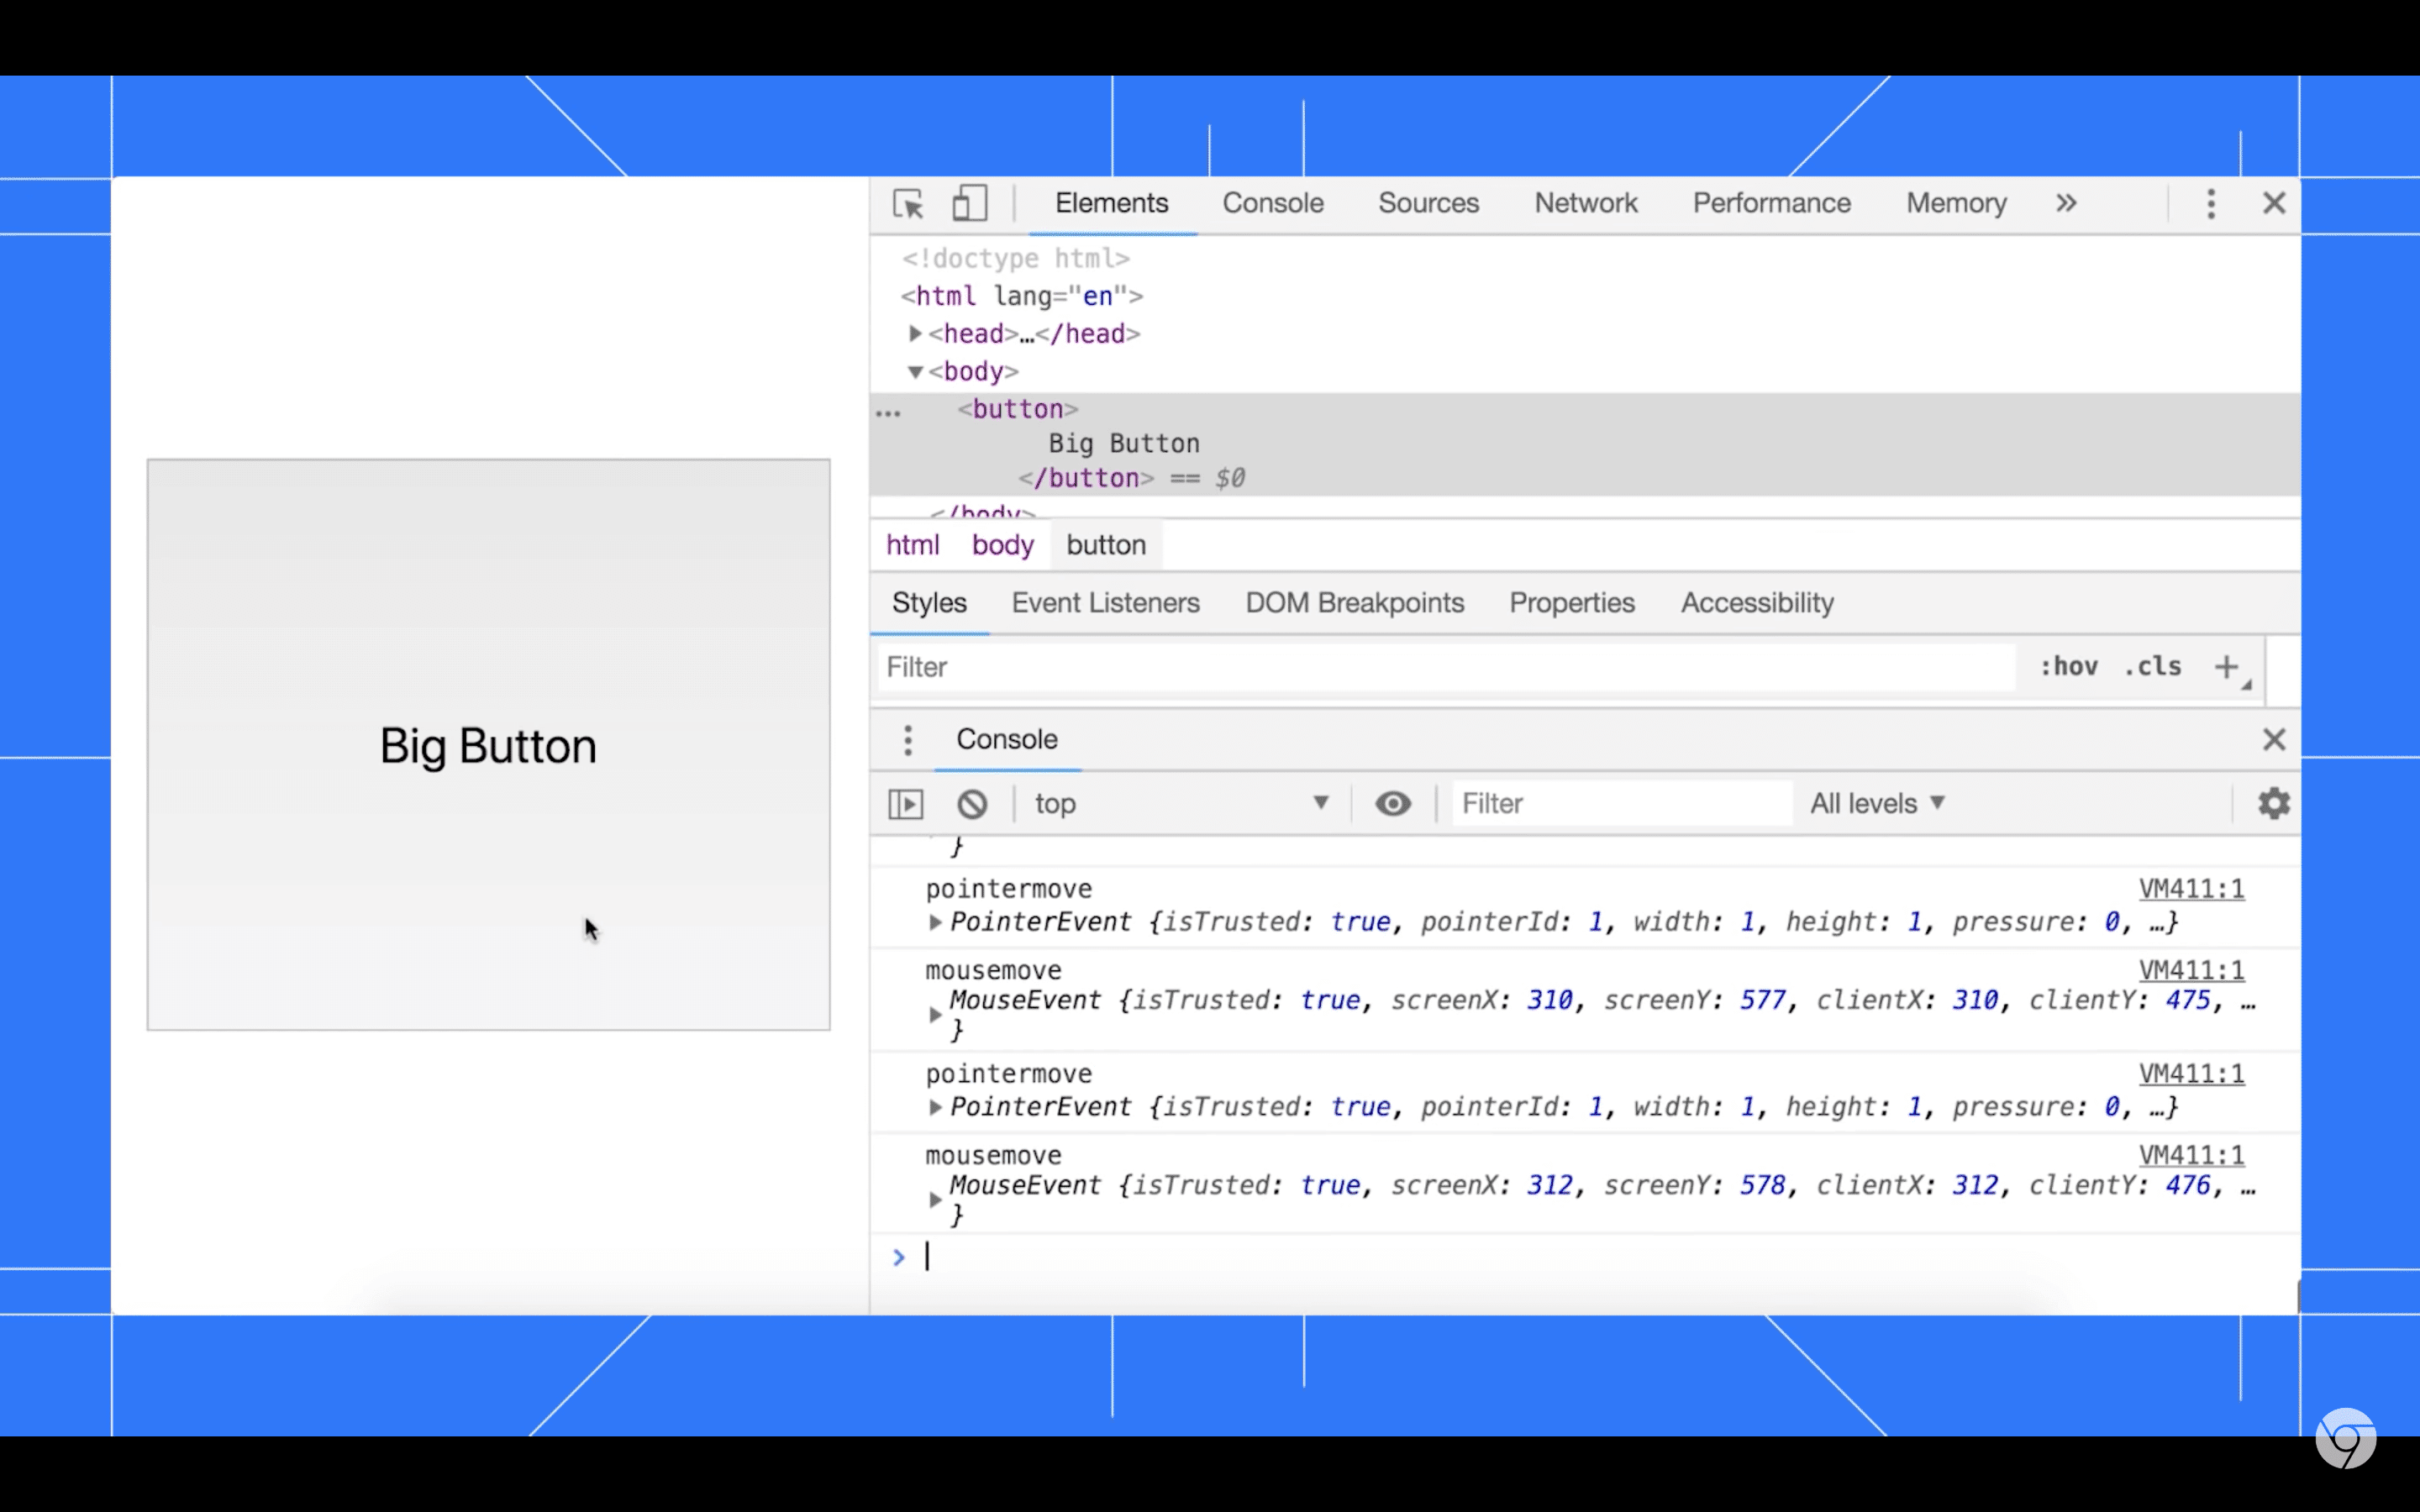Toggle the .cls class editor

[2155, 667]
